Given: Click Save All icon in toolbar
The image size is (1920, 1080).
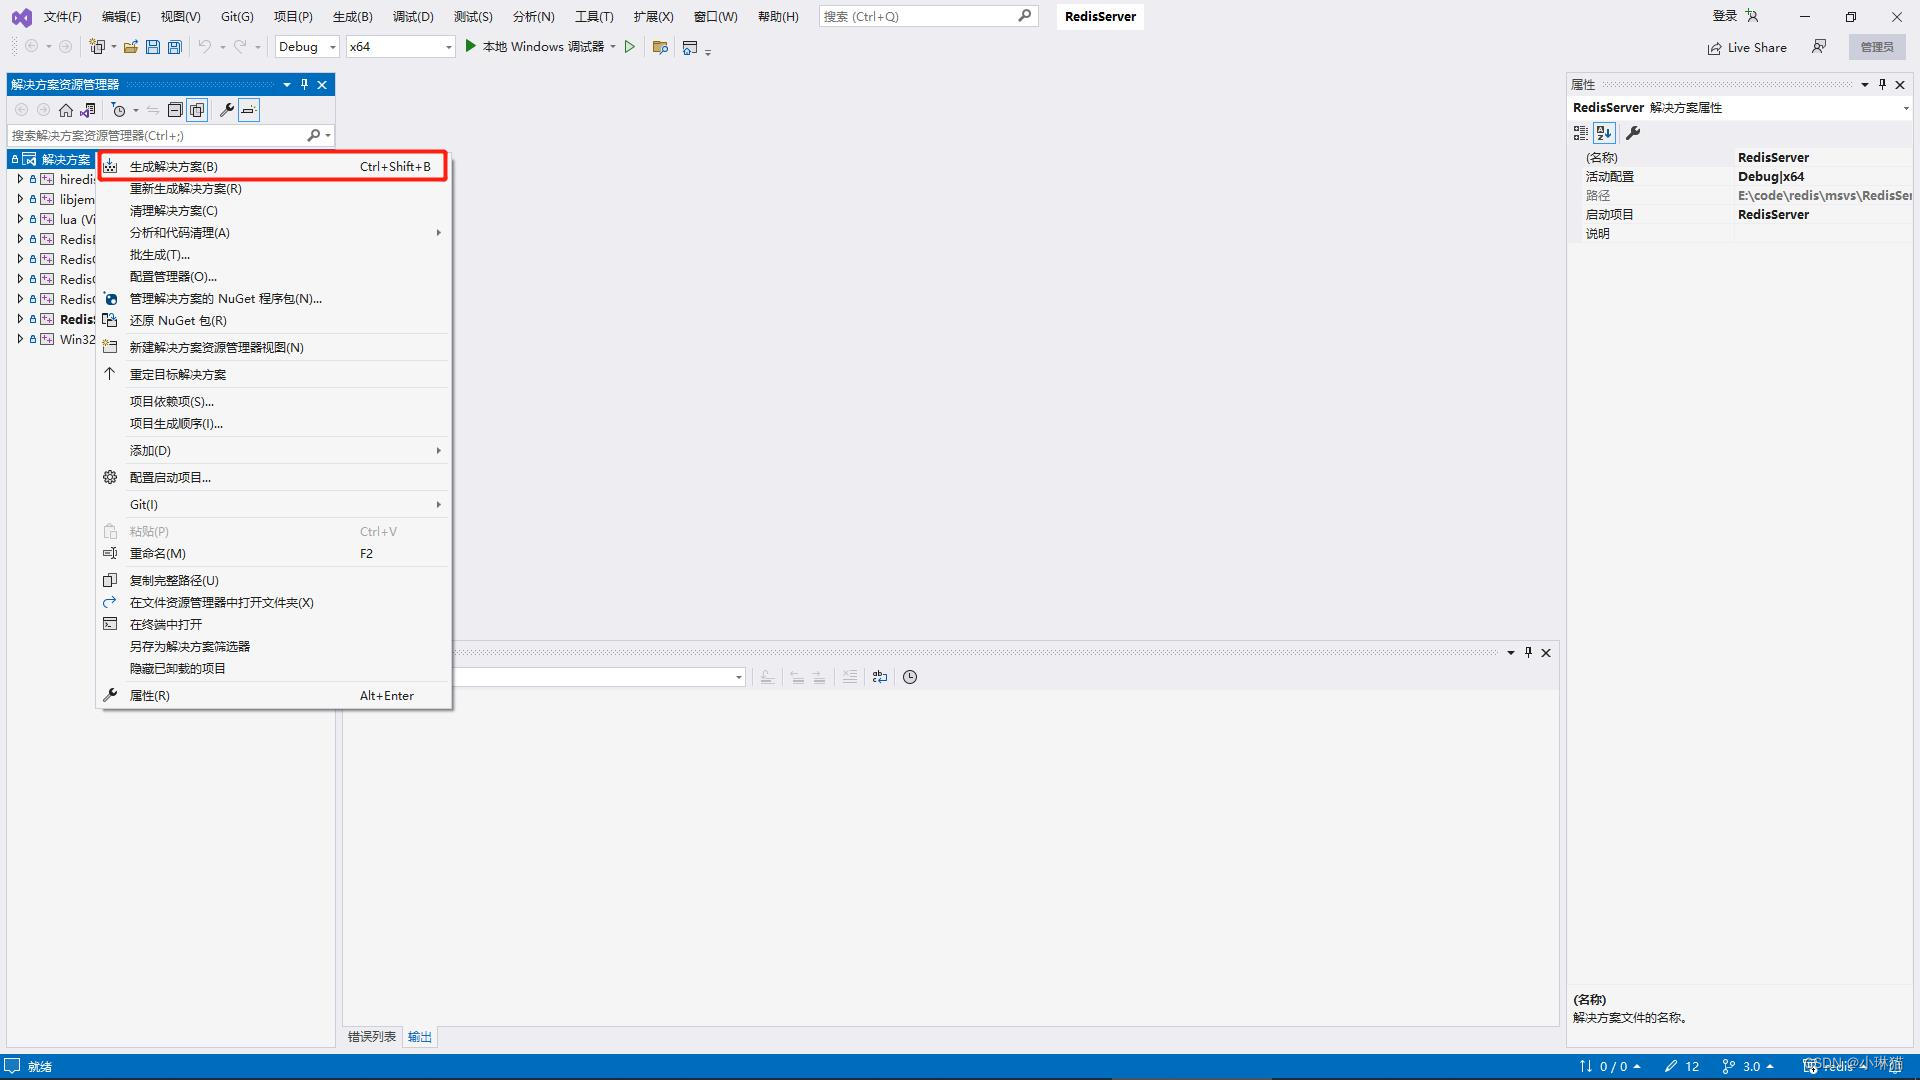Looking at the screenshot, I should 175,47.
